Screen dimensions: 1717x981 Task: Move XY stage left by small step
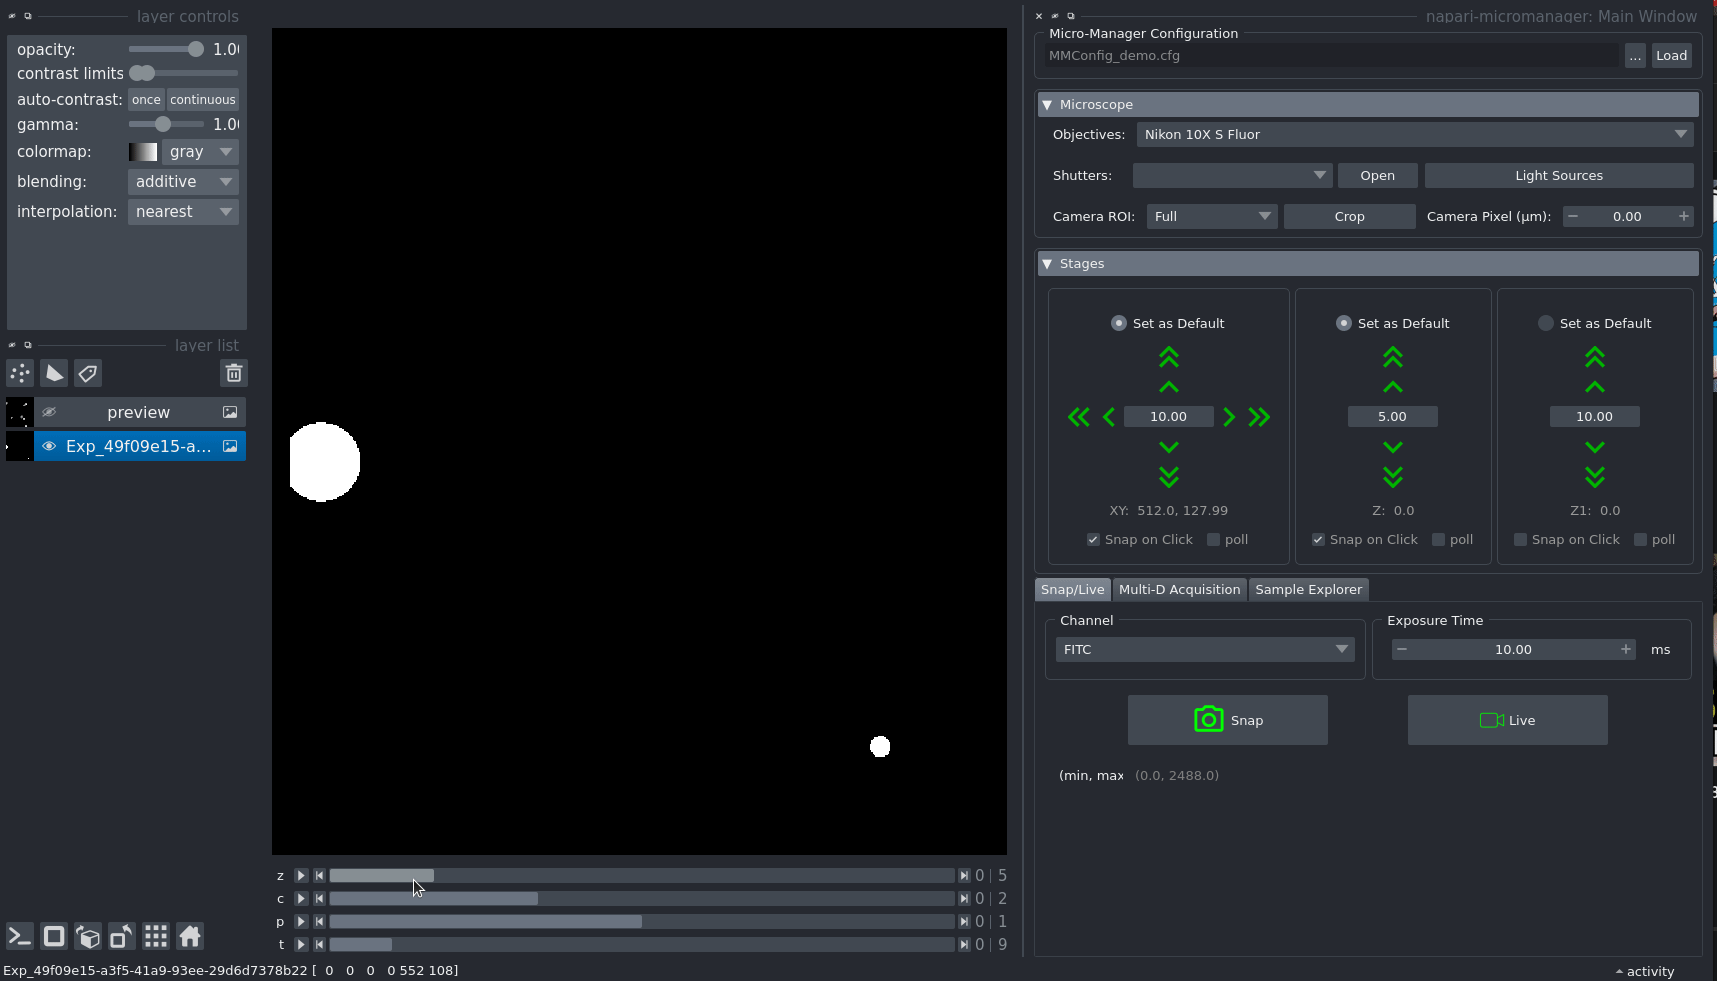(1109, 417)
